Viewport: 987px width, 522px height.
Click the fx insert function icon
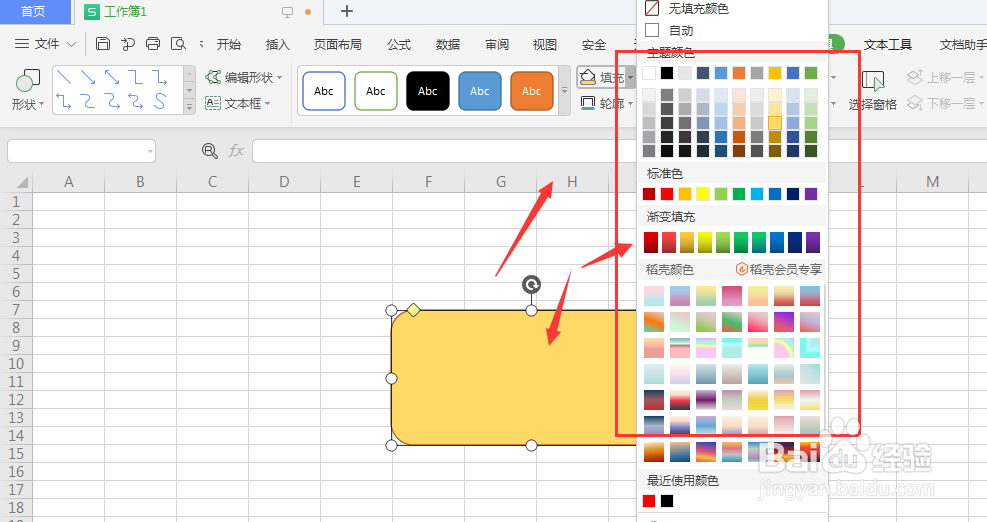tap(236, 150)
